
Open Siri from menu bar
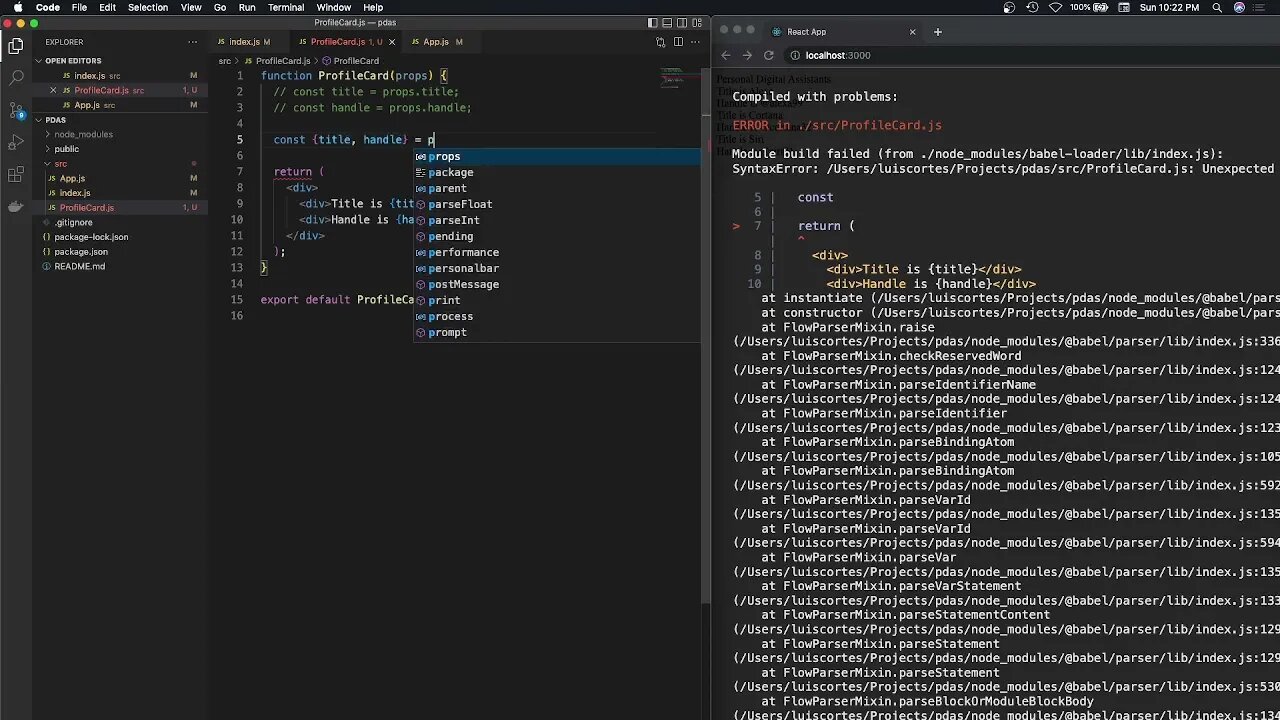point(1240,7)
